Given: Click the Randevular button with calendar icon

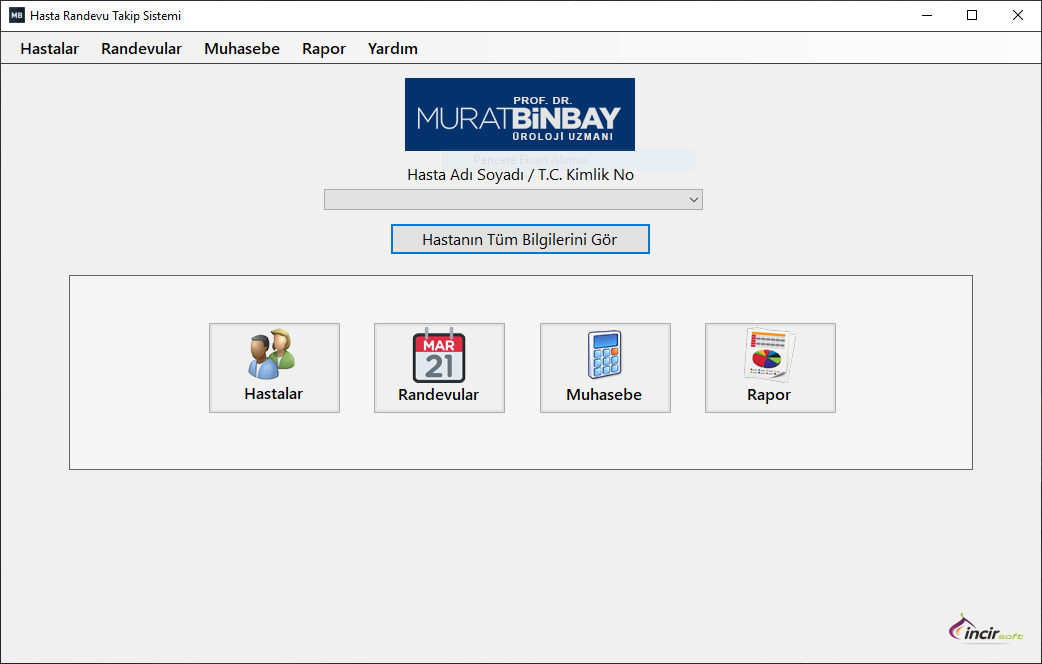Looking at the screenshot, I should pos(439,368).
